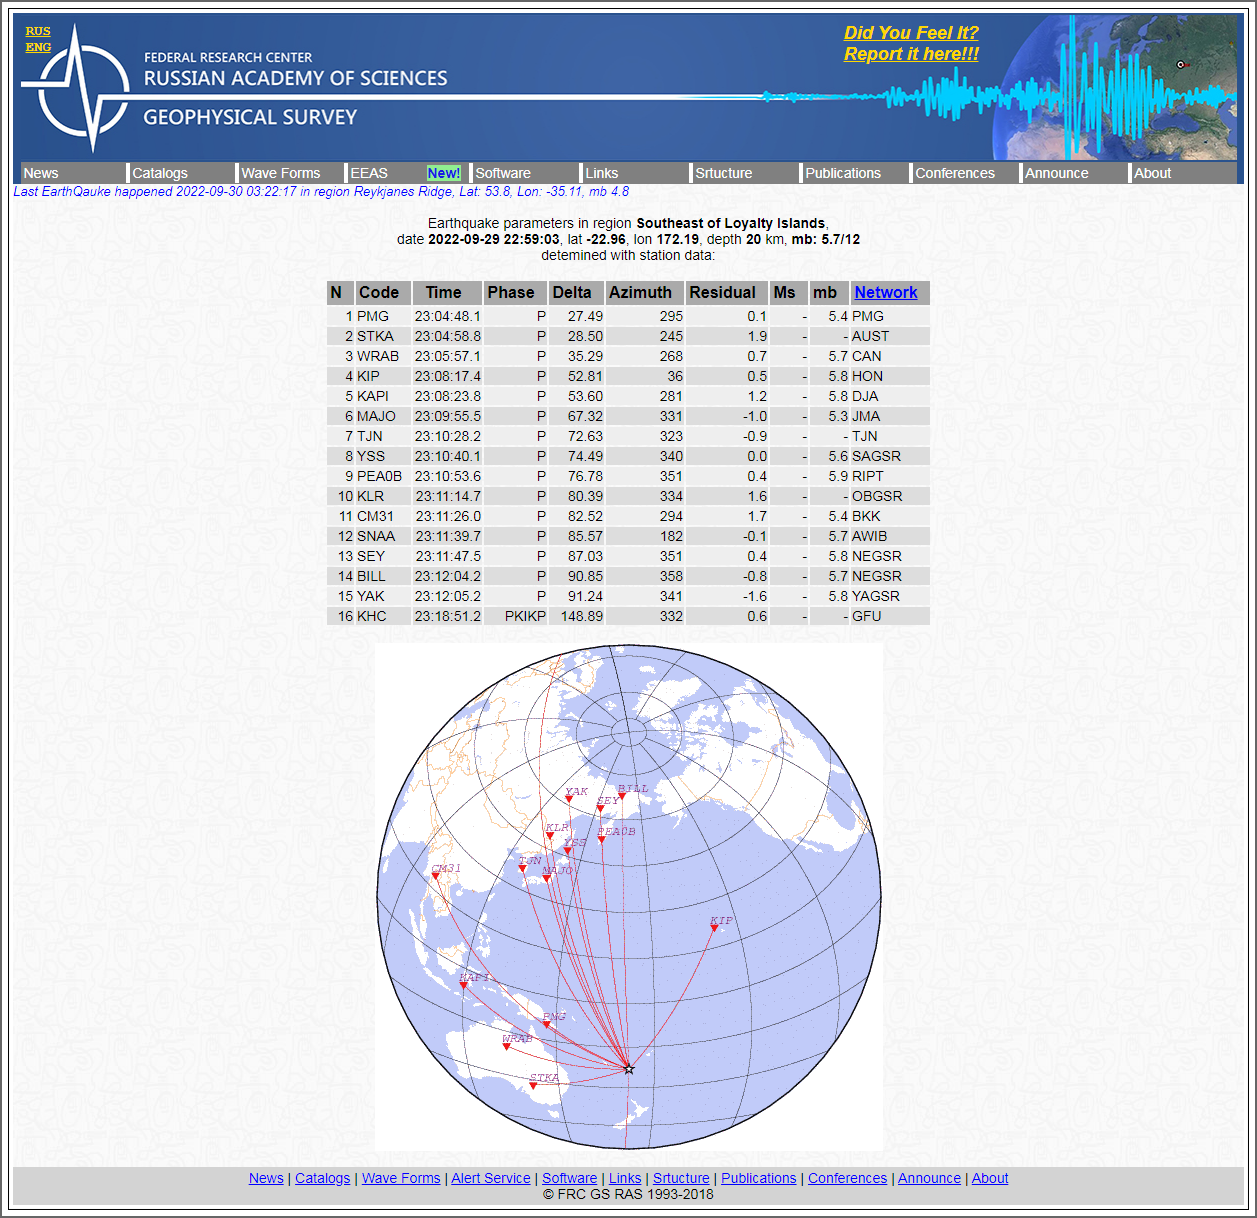The width and height of the screenshot is (1257, 1218).
Task: Select the STKA station marker on map
Action: pos(533,1085)
